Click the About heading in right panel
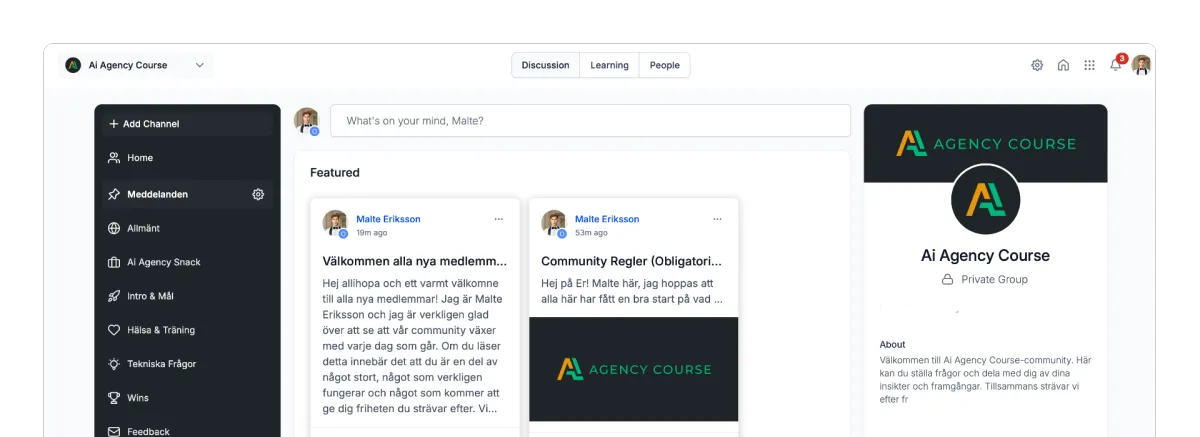This screenshot has width=1200, height=437. point(893,345)
